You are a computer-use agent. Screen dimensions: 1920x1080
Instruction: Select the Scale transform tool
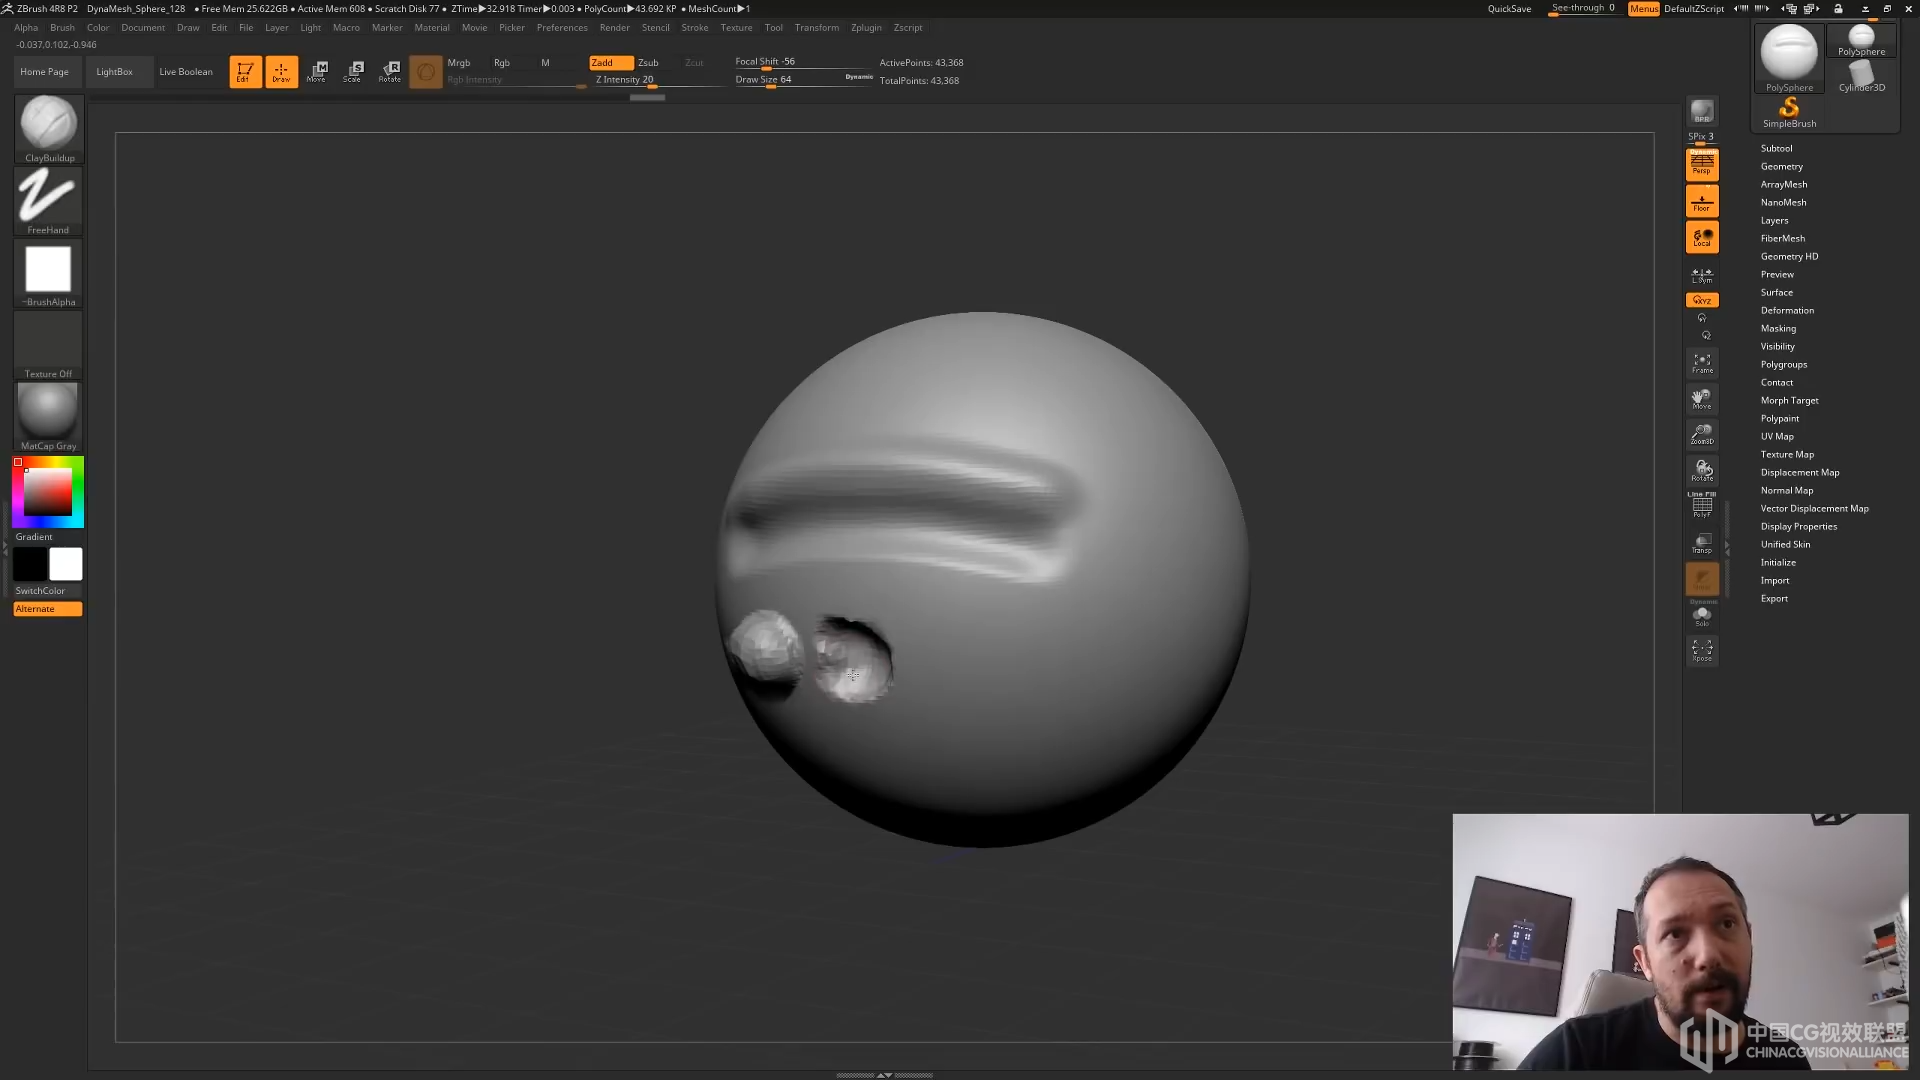[354, 71]
